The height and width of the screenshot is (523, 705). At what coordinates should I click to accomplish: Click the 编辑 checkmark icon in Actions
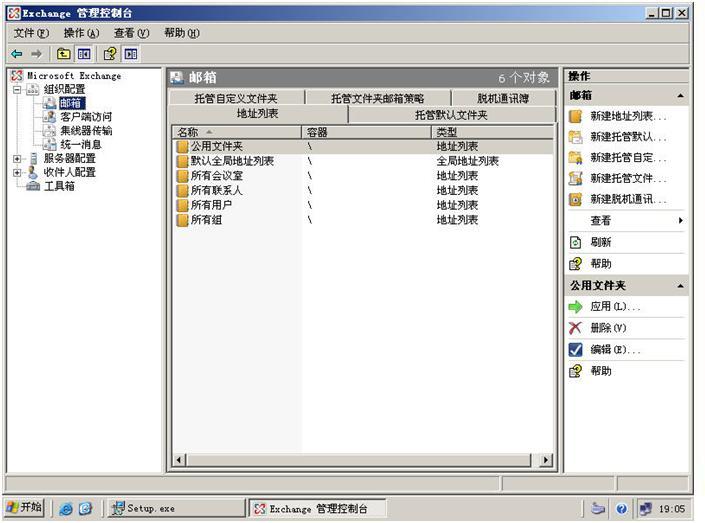[x=575, y=350]
